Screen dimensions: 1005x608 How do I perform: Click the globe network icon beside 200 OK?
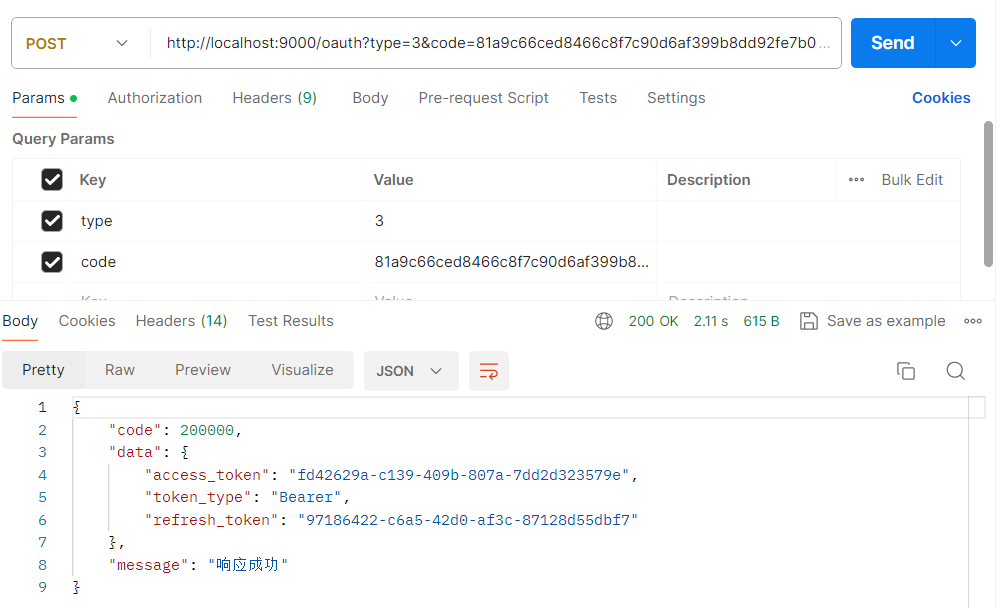(x=604, y=321)
